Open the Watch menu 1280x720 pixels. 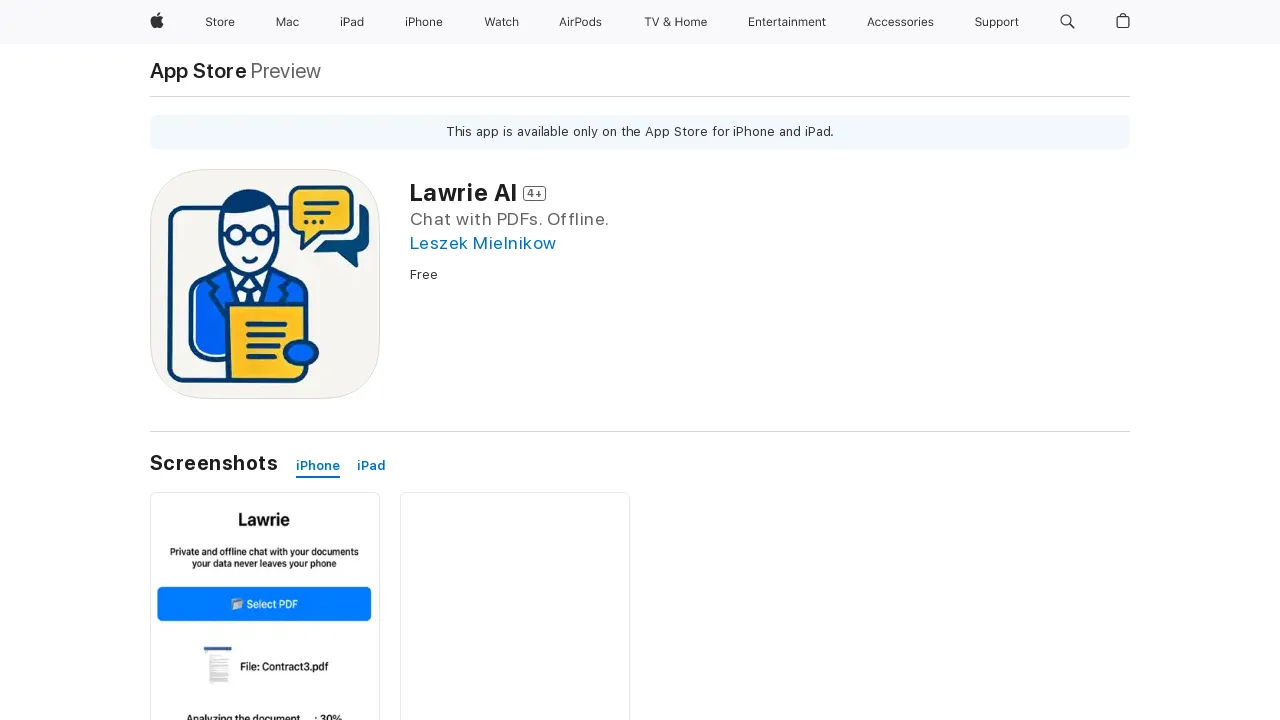point(501,22)
